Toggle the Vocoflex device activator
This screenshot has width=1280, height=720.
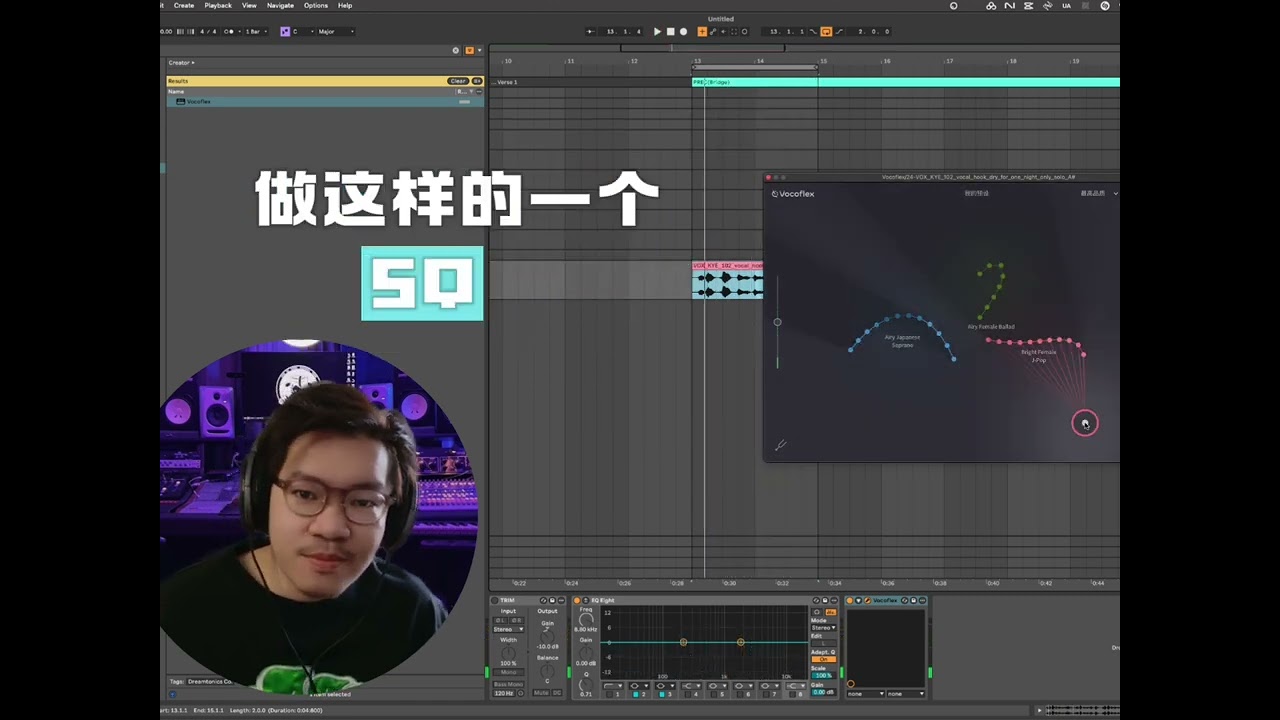point(850,600)
